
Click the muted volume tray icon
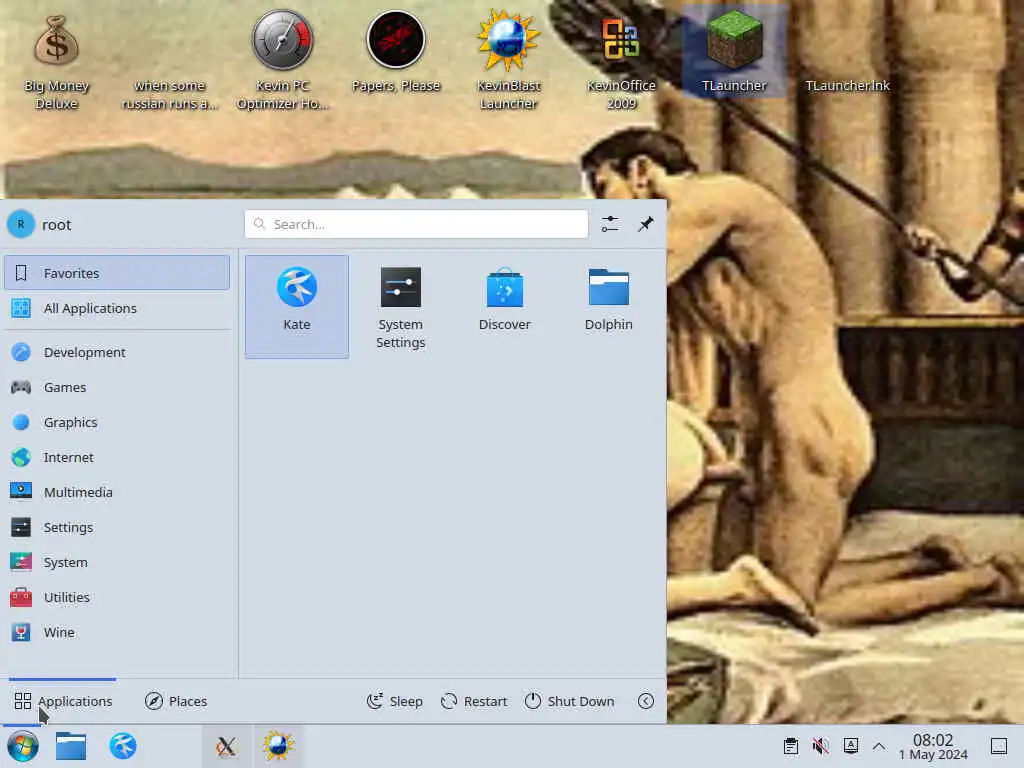click(820, 746)
